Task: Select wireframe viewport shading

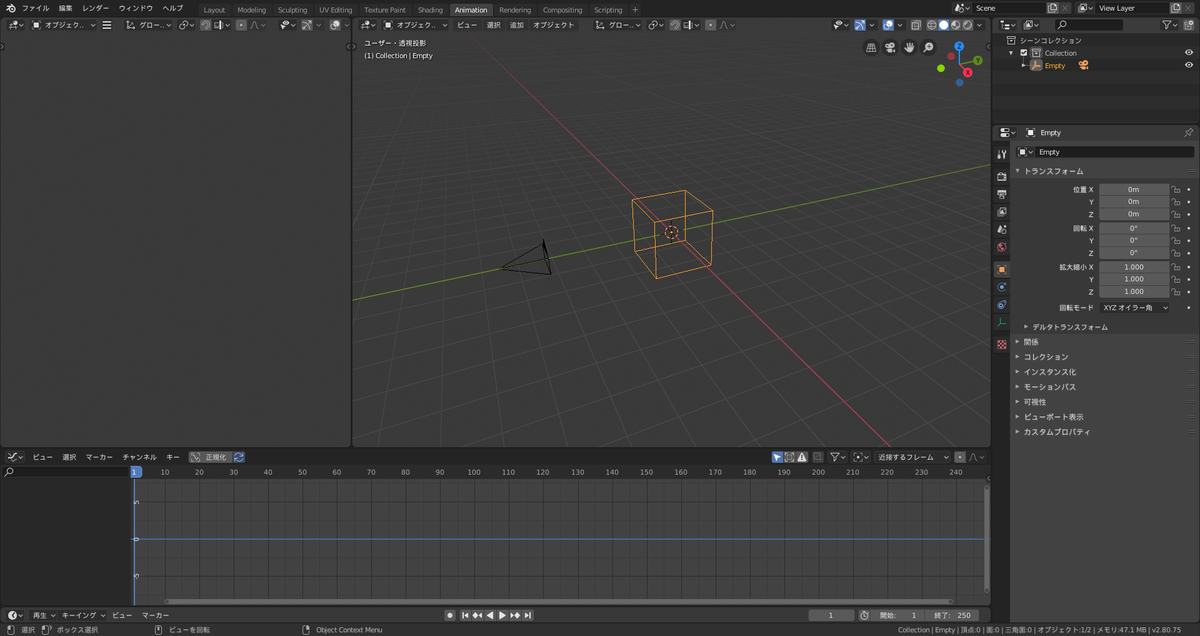Action: (x=931, y=25)
